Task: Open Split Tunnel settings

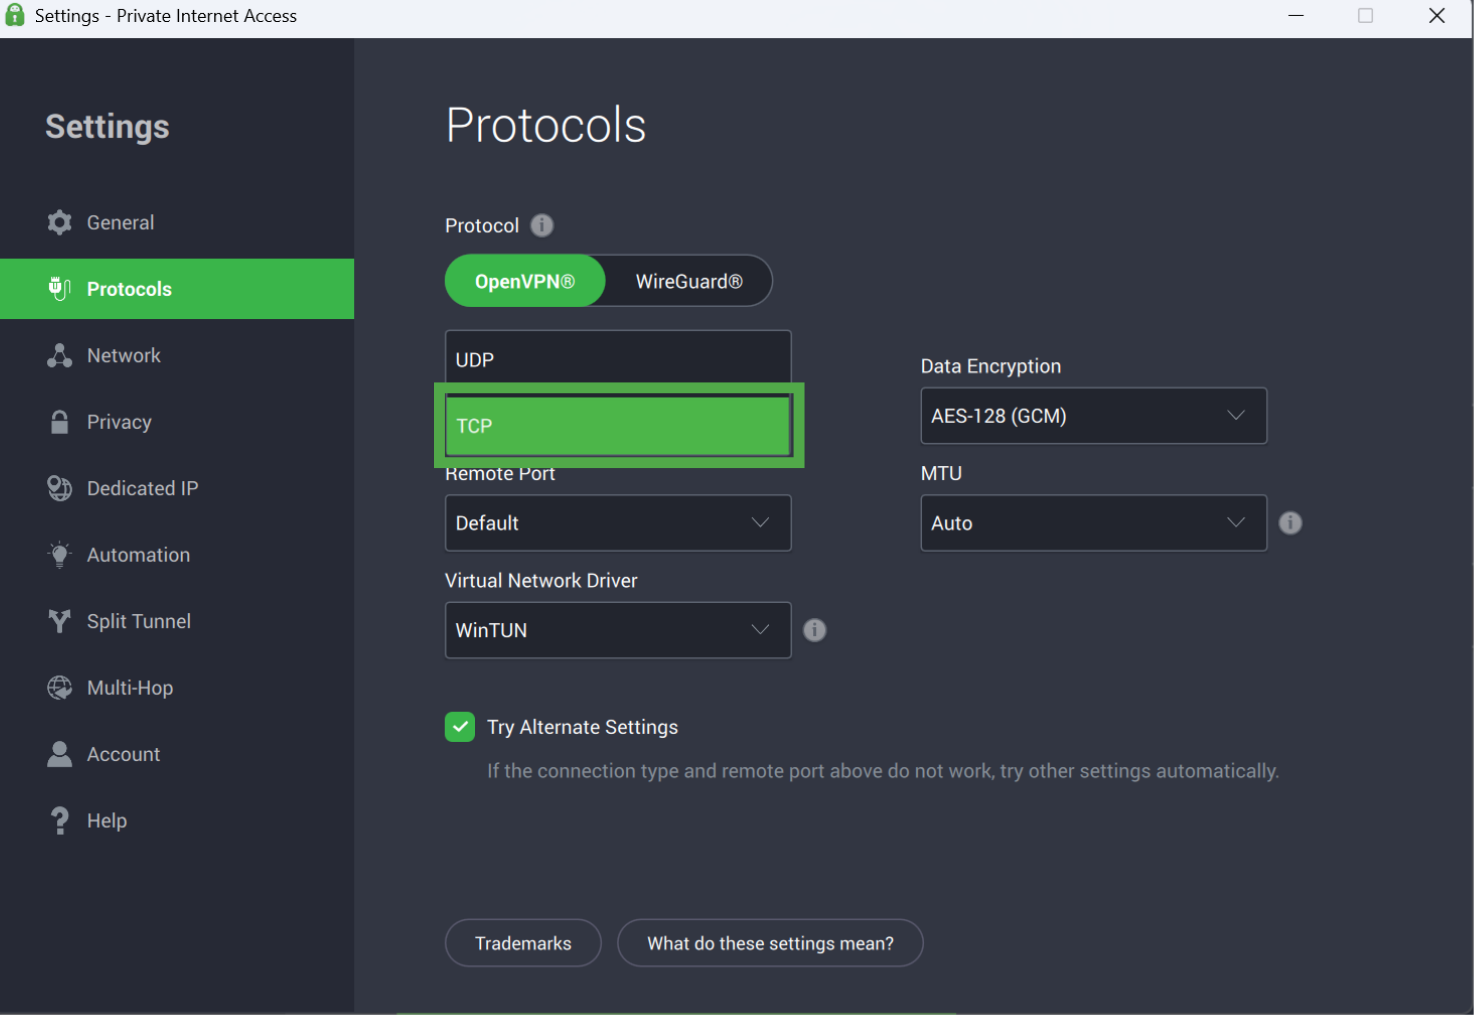Action: click(x=177, y=621)
